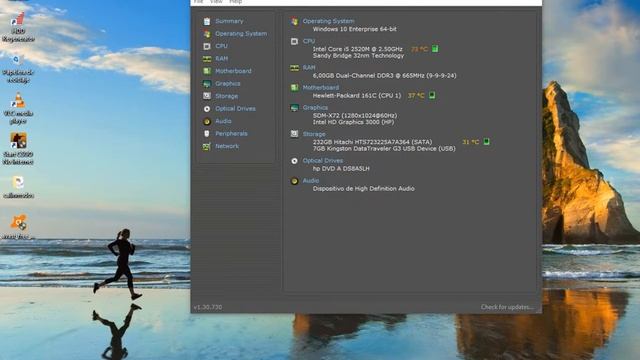This screenshot has height=360, width=640.
Task: Click the 'Intel HD Graphics 3000 (HP)' line
Action: point(353,122)
